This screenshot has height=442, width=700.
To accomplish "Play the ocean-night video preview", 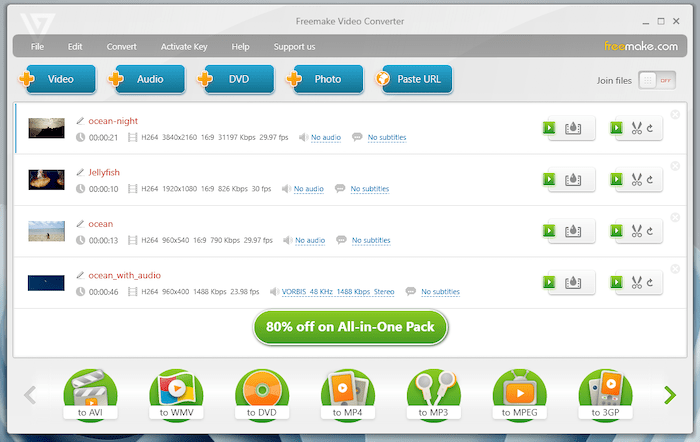I will (x=549, y=128).
